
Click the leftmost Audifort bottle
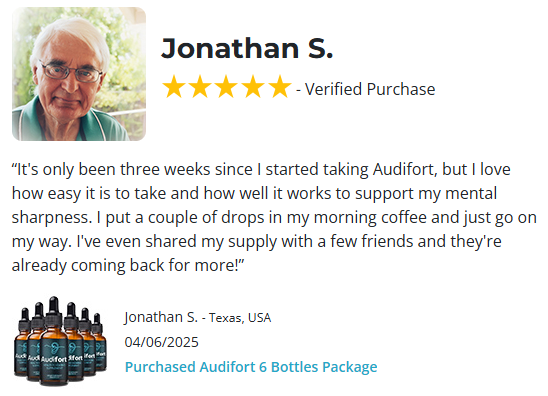pyautogui.click(x=22, y=341)
